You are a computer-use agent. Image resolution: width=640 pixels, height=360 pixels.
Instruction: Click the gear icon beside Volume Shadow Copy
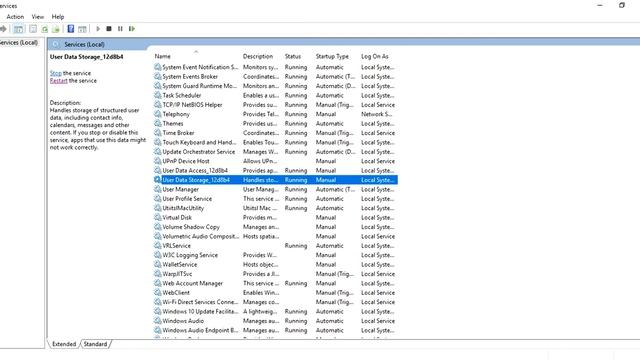[x=158, y=227]
